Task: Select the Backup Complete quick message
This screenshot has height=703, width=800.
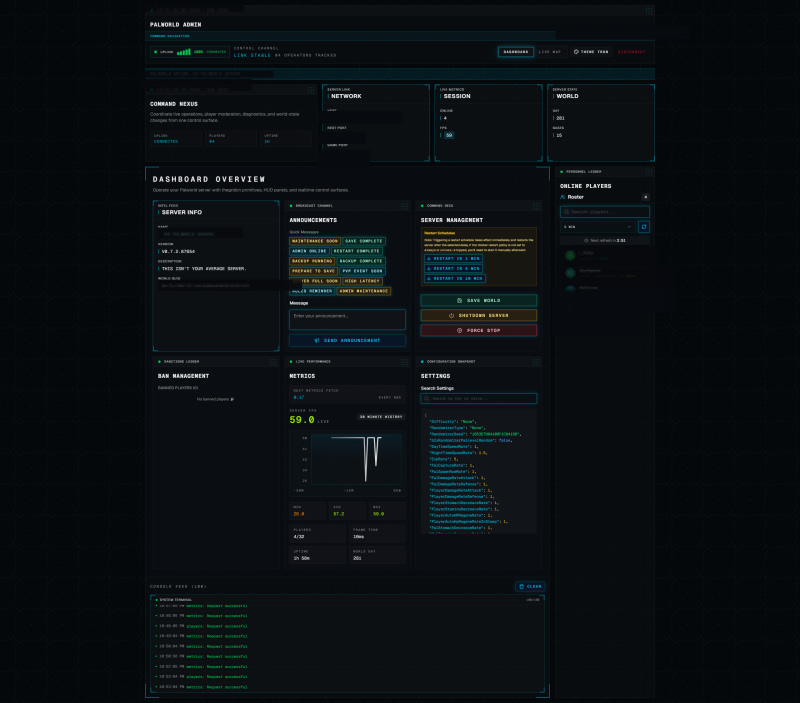Action: click(x=361, y=261)
